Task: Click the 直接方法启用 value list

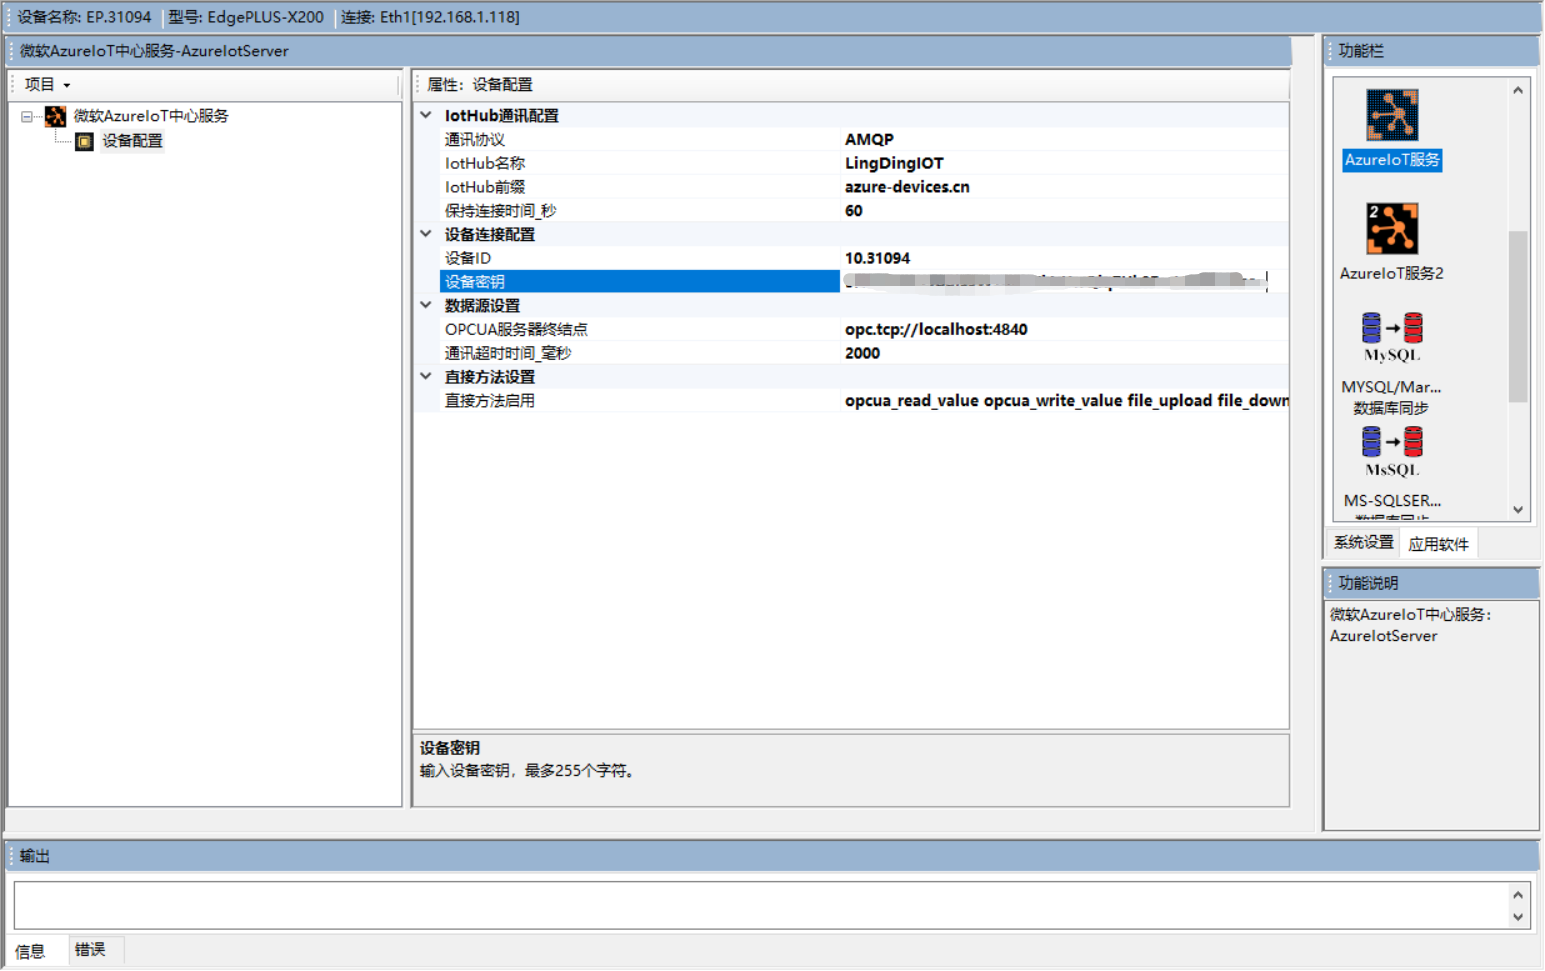Action: 1066,400
